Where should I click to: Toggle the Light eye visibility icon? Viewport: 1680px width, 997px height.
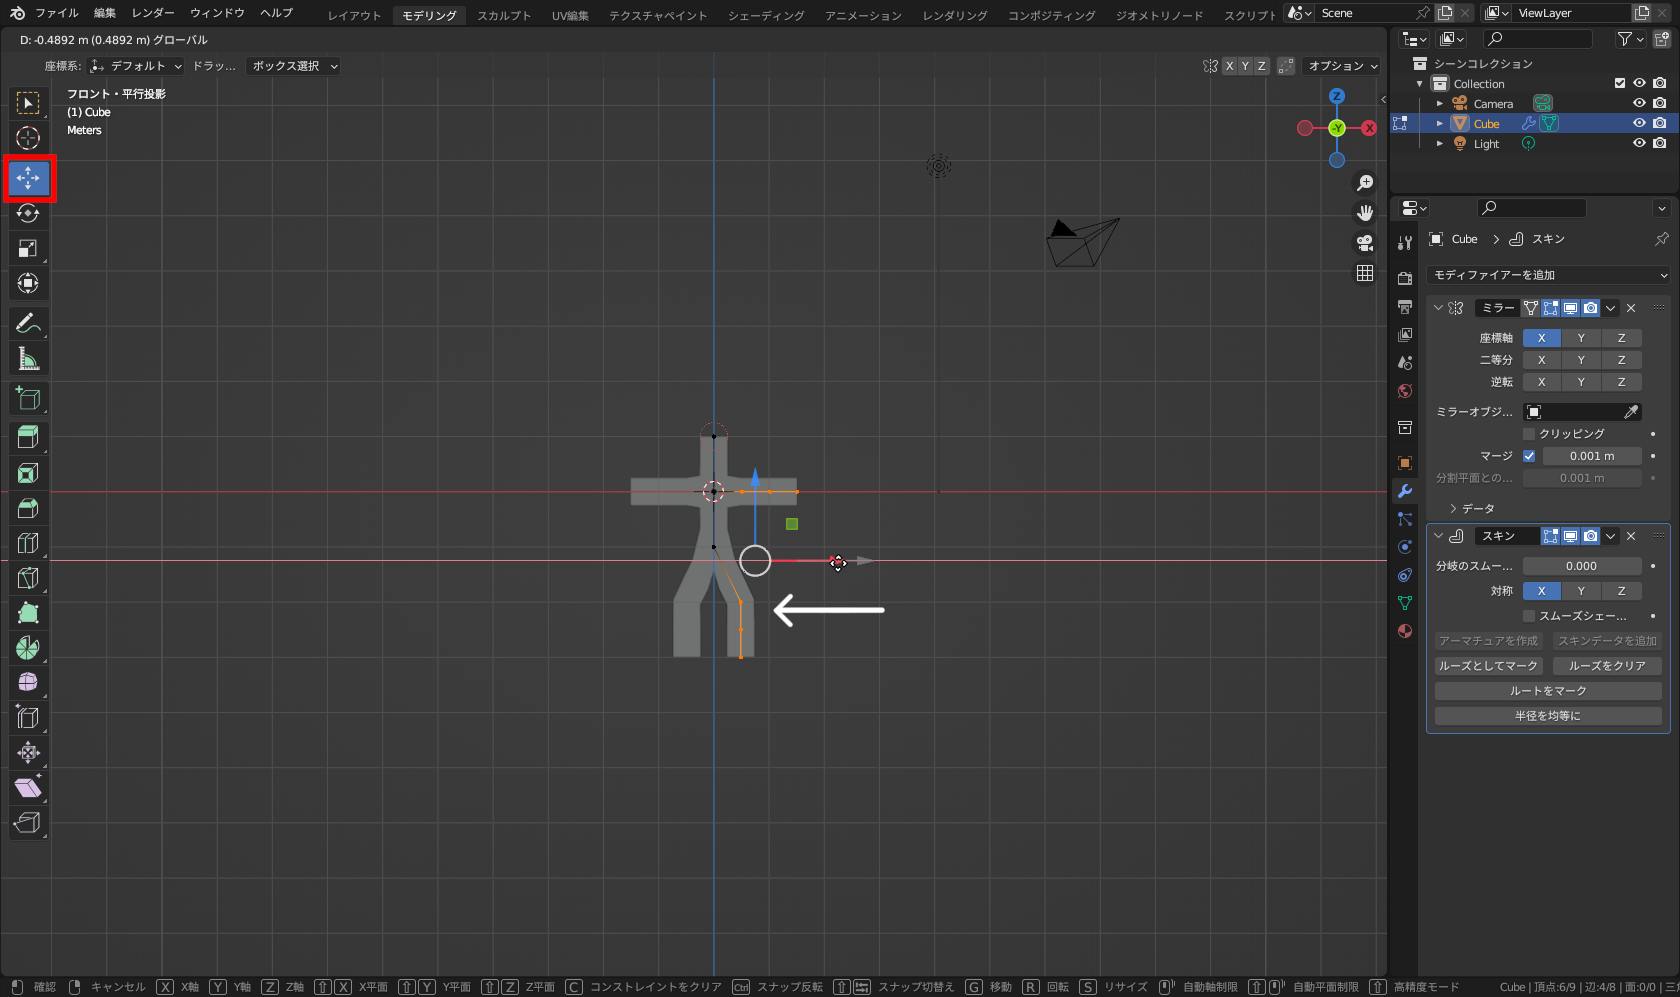point(1639,143)
